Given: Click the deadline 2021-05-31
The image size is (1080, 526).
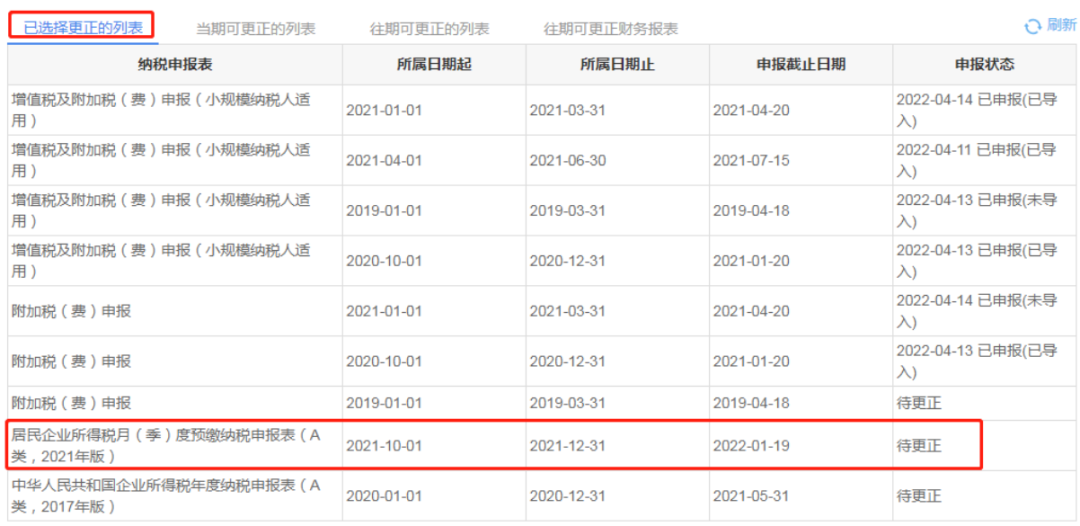Looking at the screenshot, I should [x=751, y=496].
